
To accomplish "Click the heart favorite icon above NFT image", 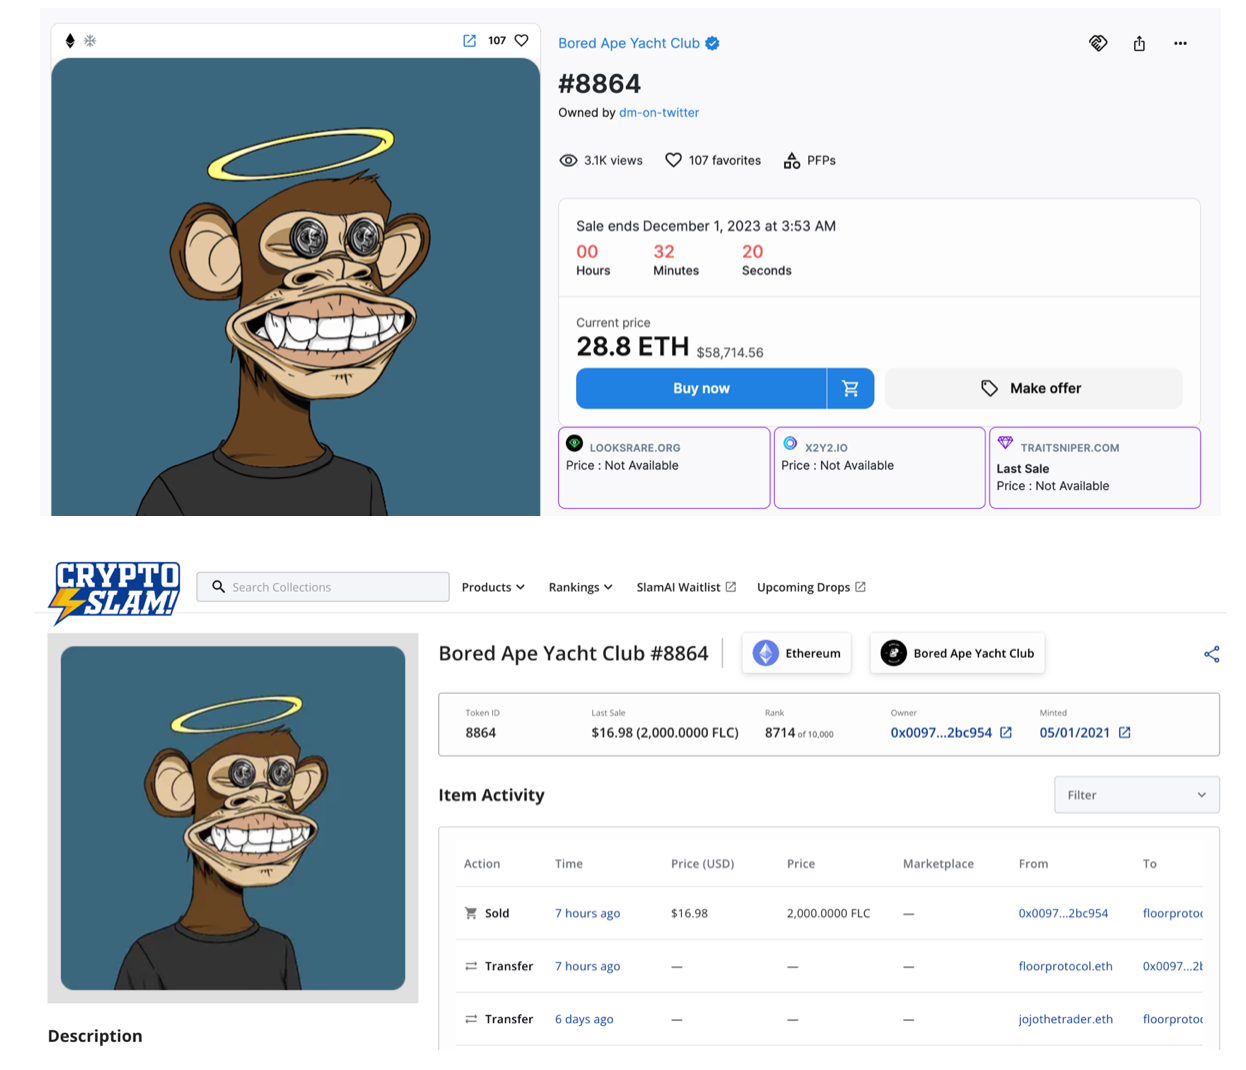I will (x=521, y=41).
